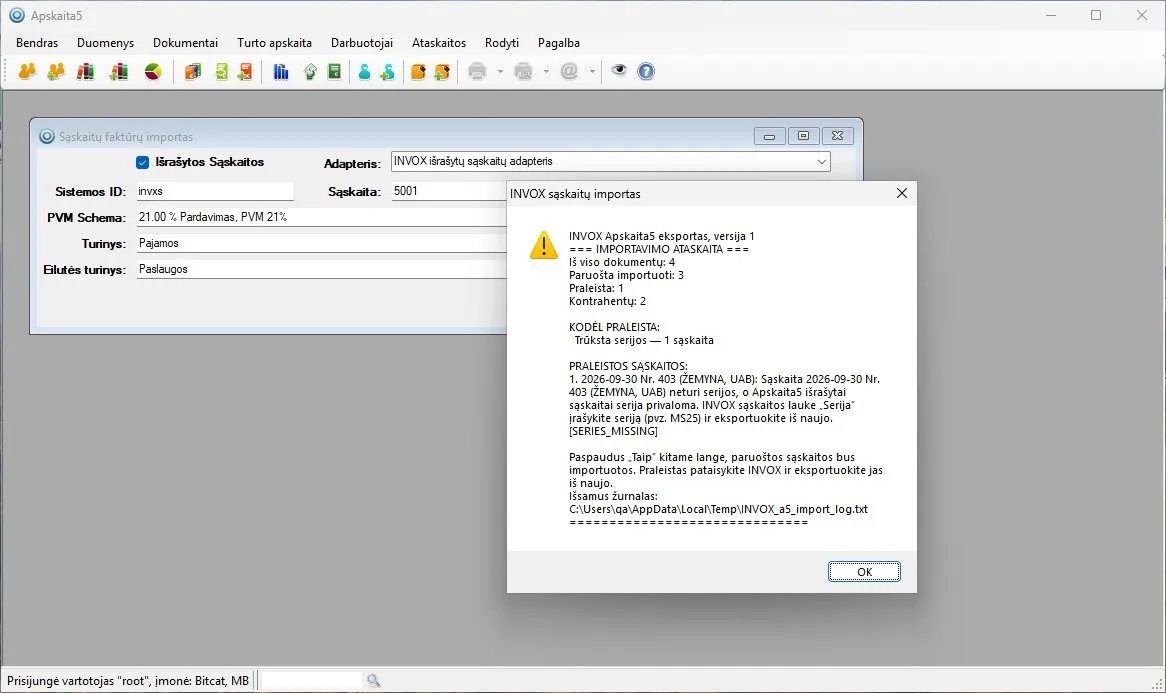Click the green document with curved arrow icon
Viewport: 1166px width, 693px height.
[x=310, y=71]
